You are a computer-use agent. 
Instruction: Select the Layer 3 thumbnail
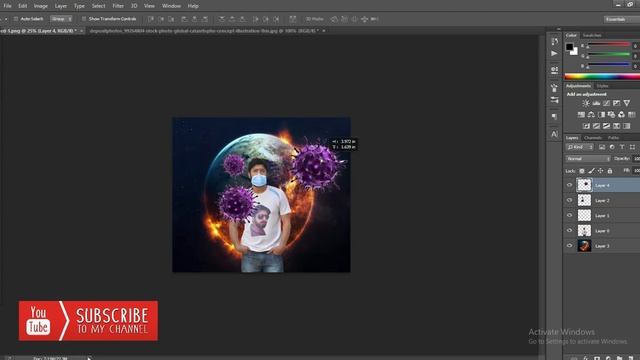point(584,246)
